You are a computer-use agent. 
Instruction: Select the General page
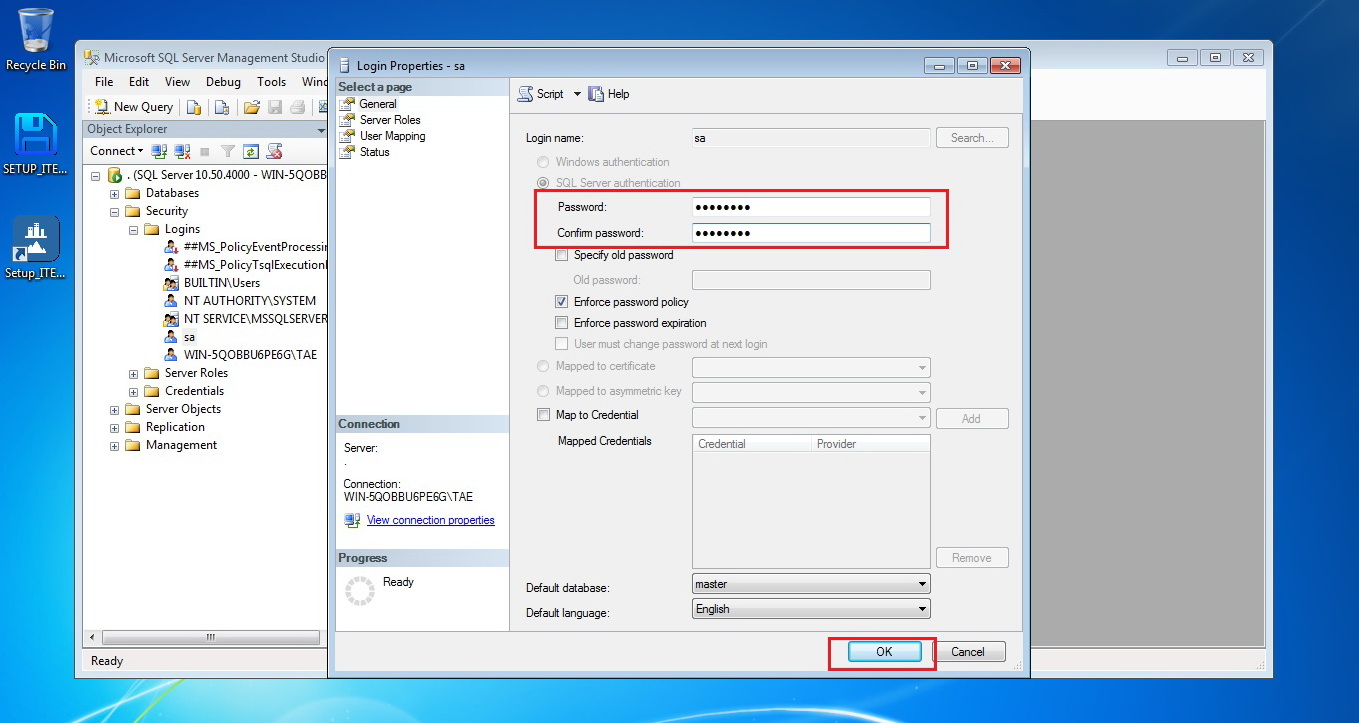click(x=378, y=104)
